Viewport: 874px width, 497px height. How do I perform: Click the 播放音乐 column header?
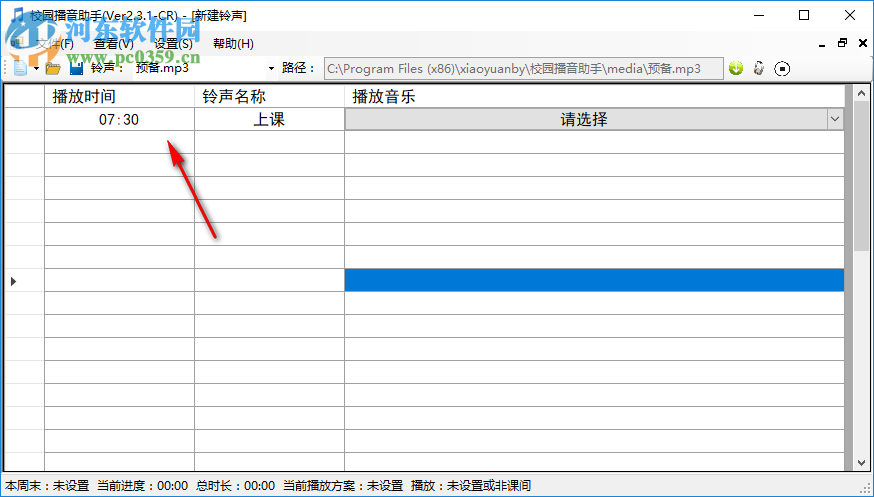coord(594,96)
